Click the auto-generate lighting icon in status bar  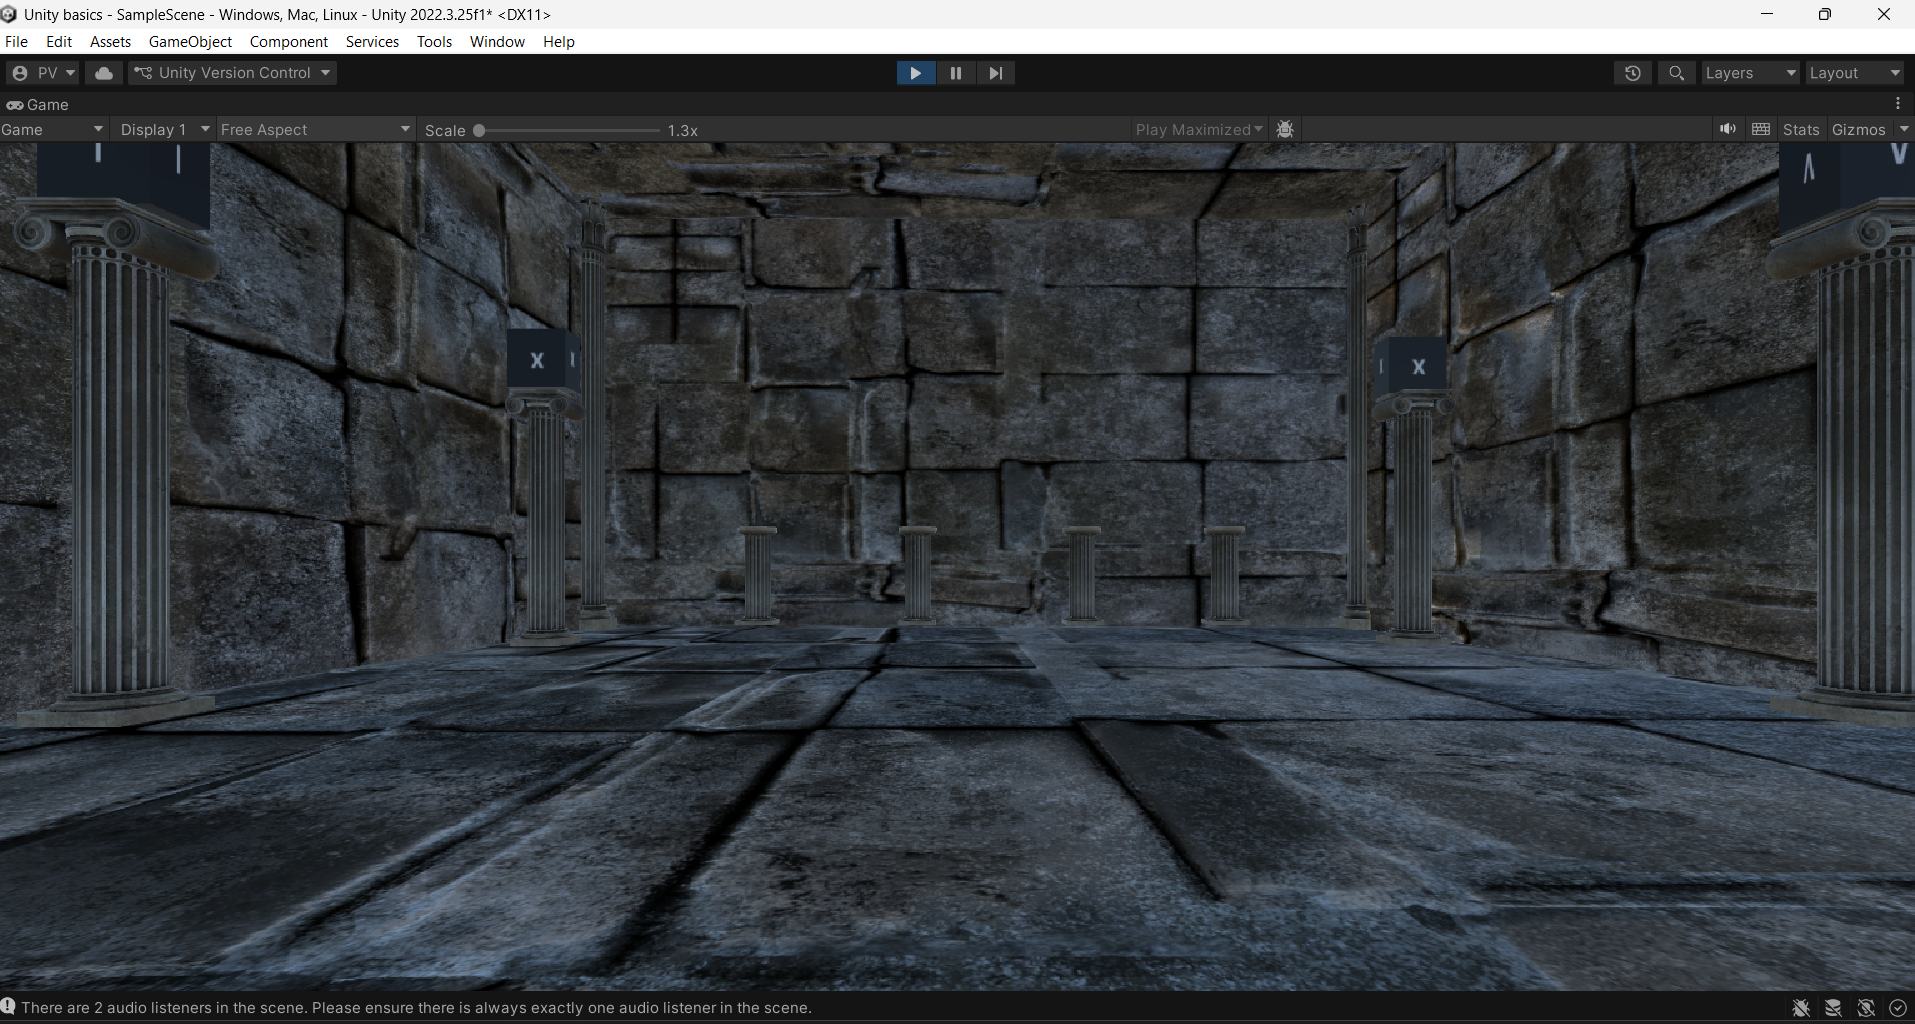[1865, 1007]
